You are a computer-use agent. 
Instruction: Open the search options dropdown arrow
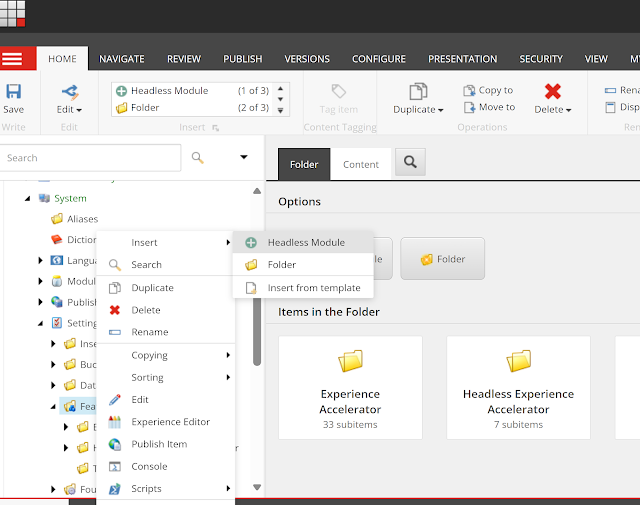pos(244,157)
